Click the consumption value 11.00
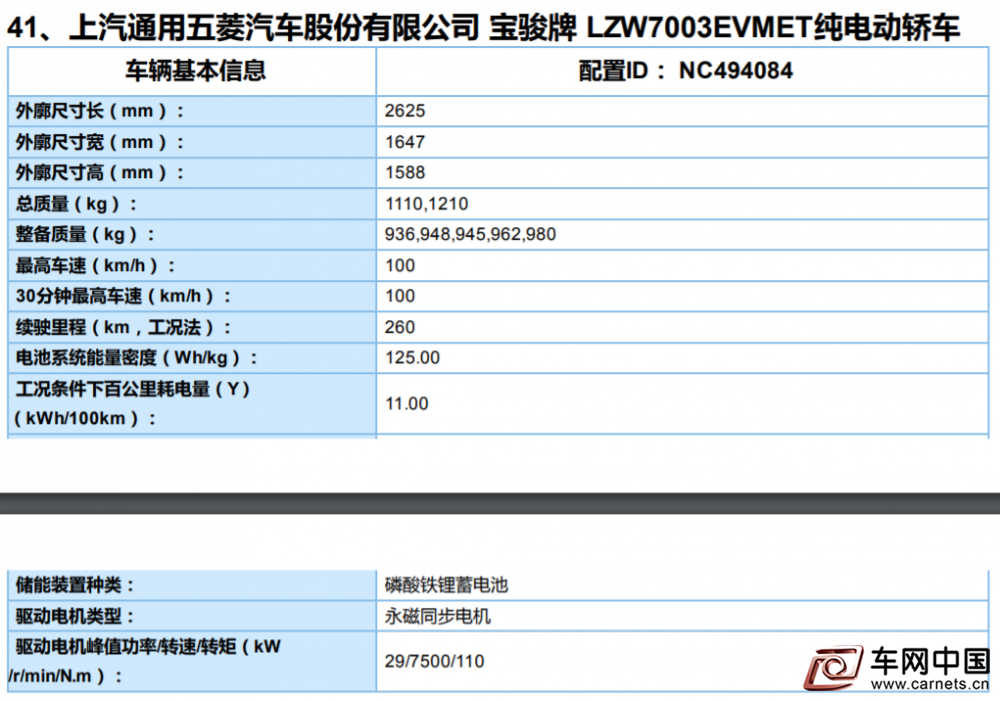Screen dimensions: 1000x701 click(407, 404)
